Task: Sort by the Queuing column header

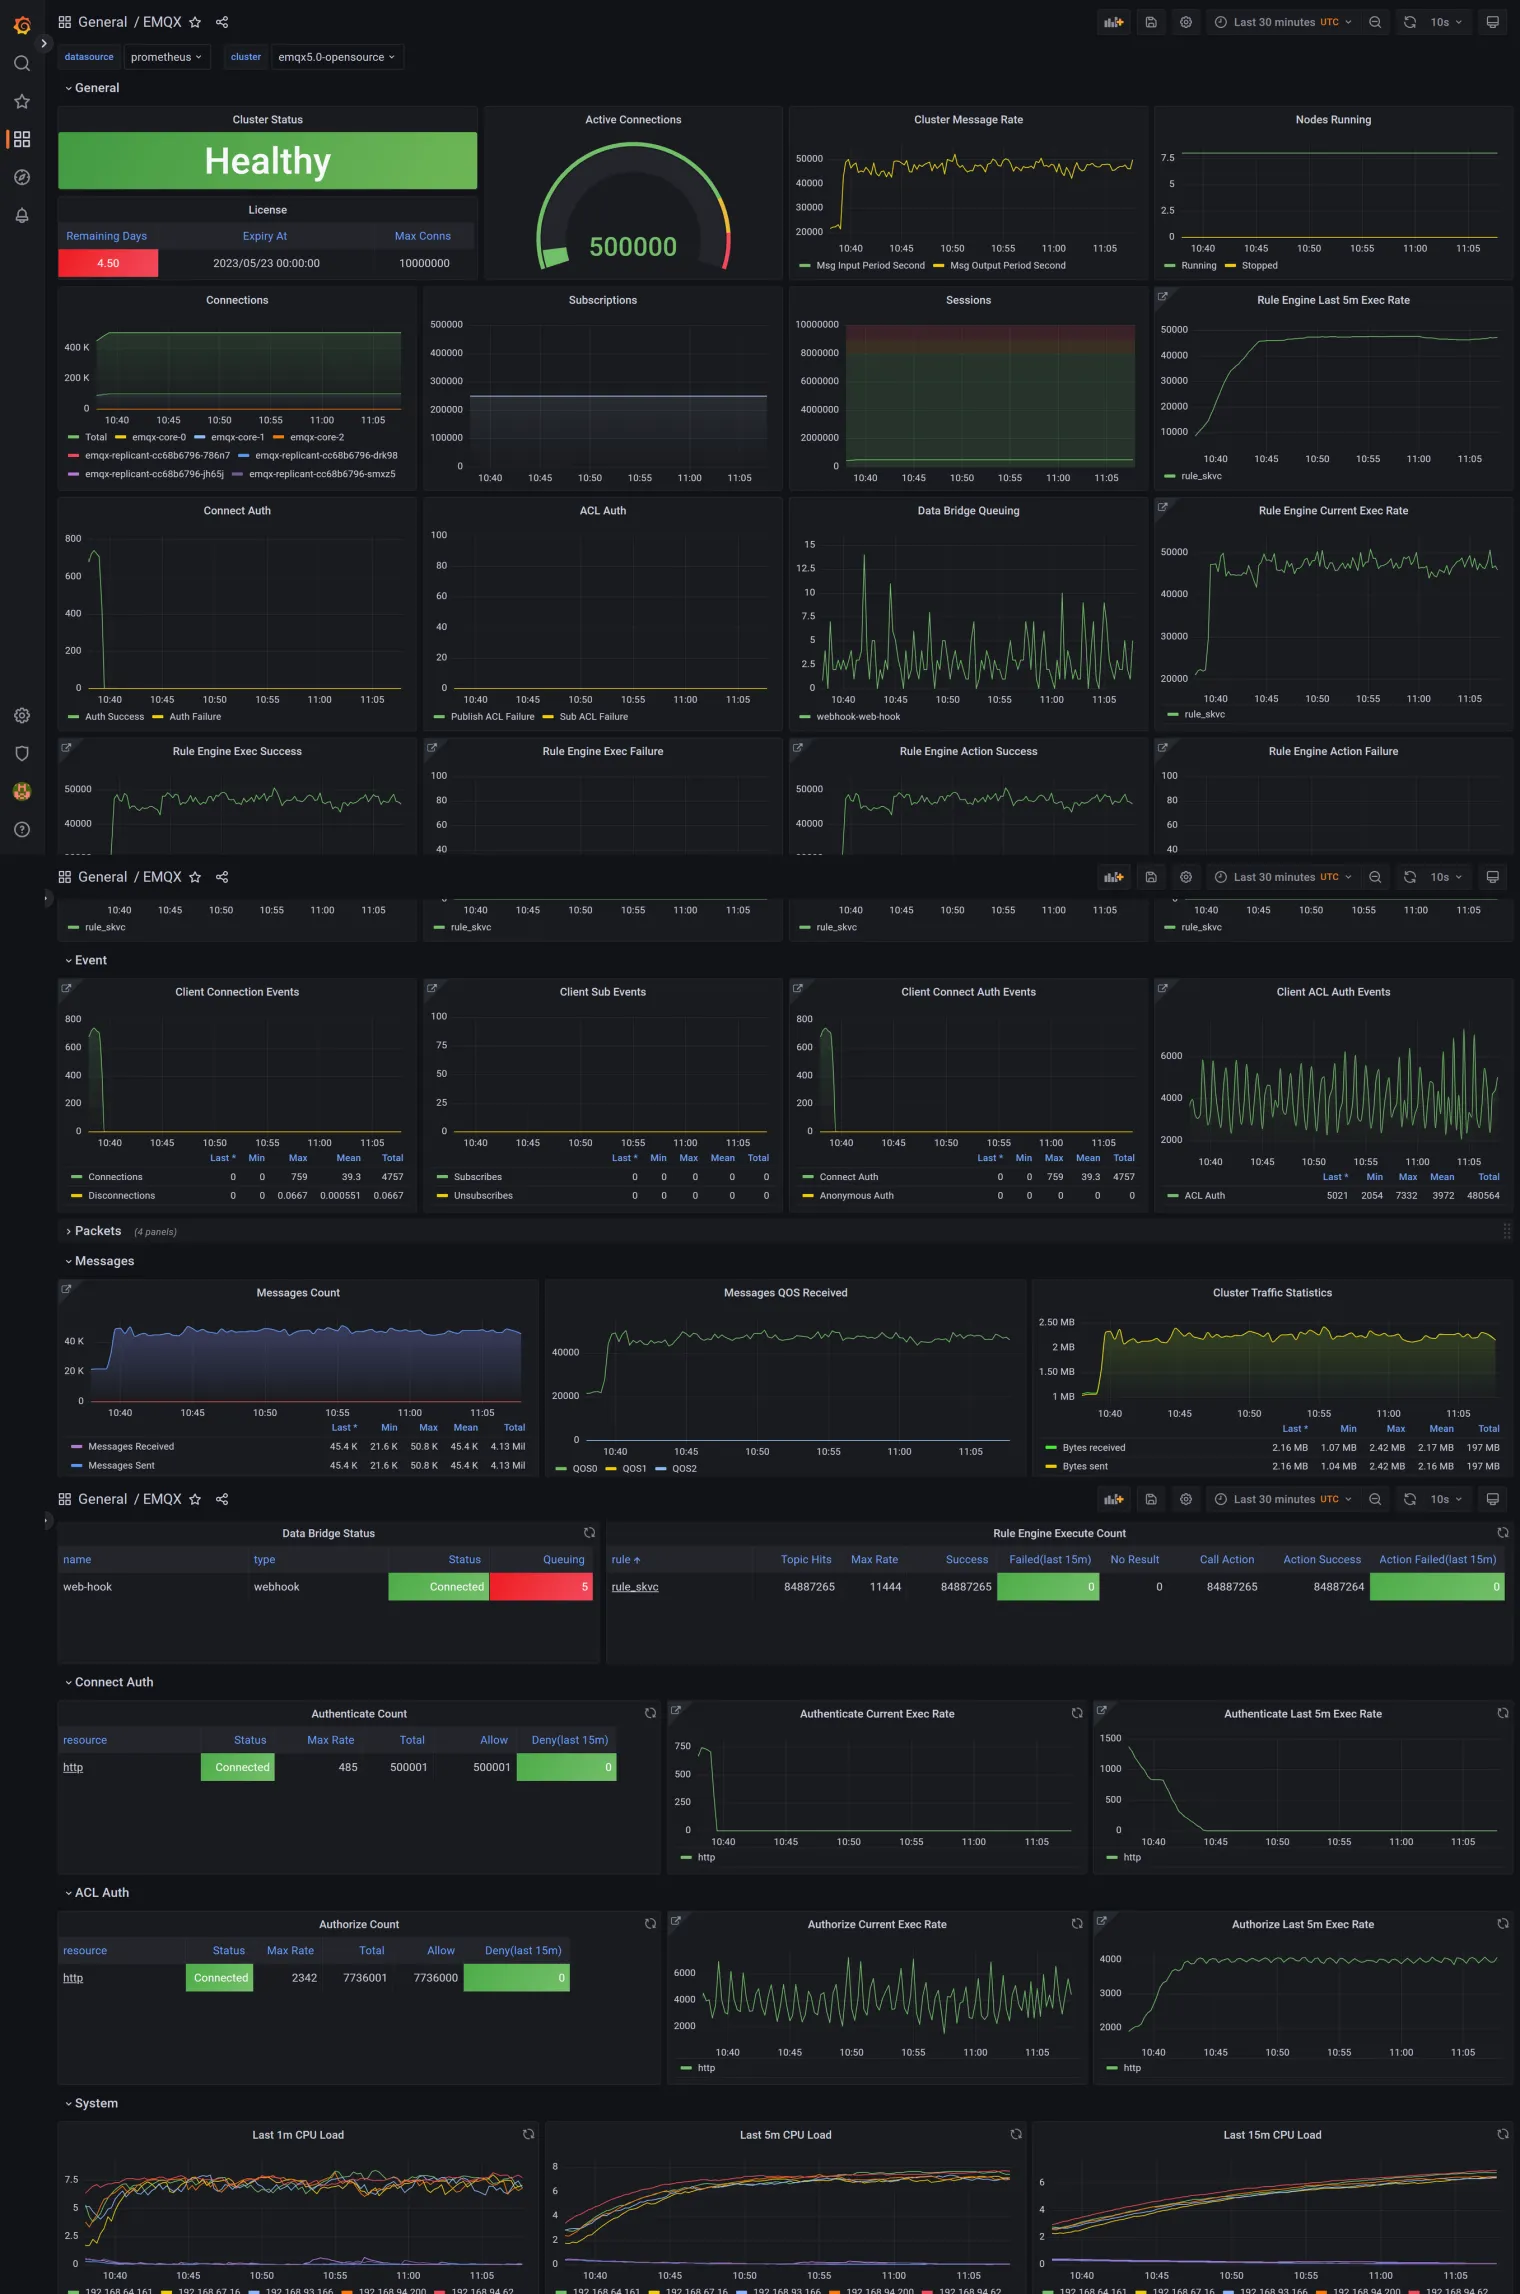Action: click(x=563, y=1560)
